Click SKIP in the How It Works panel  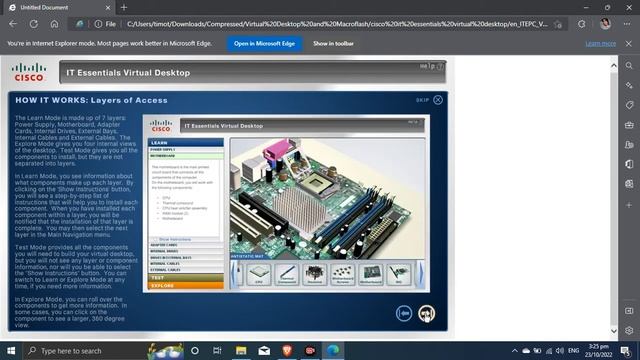(x=422, y=100)
